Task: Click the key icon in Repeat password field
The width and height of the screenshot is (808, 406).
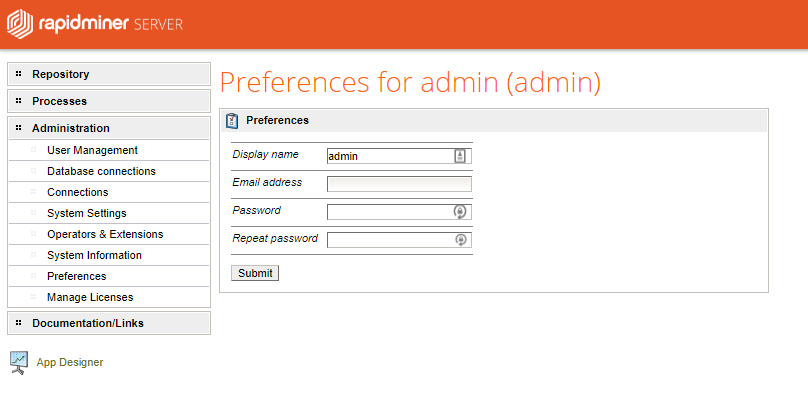Action: tap(460, 240)
